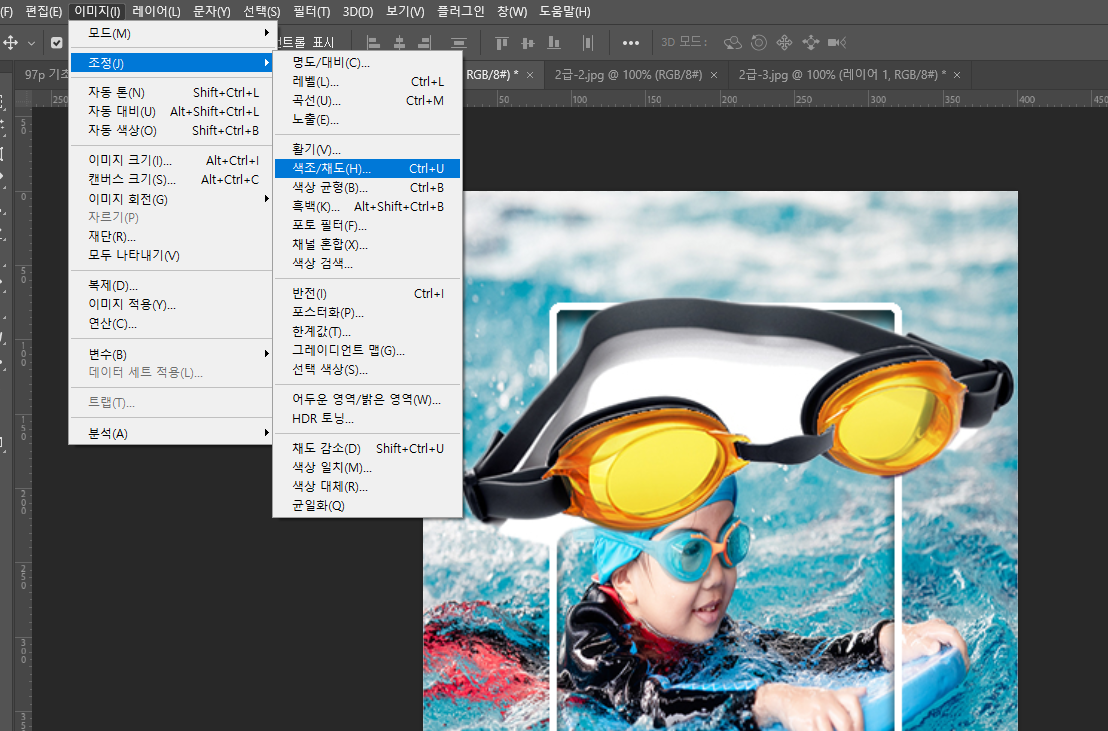Apply 채도 감소(D) adjustment
The height and width of the screenshot is (731, 1108).
367,448
